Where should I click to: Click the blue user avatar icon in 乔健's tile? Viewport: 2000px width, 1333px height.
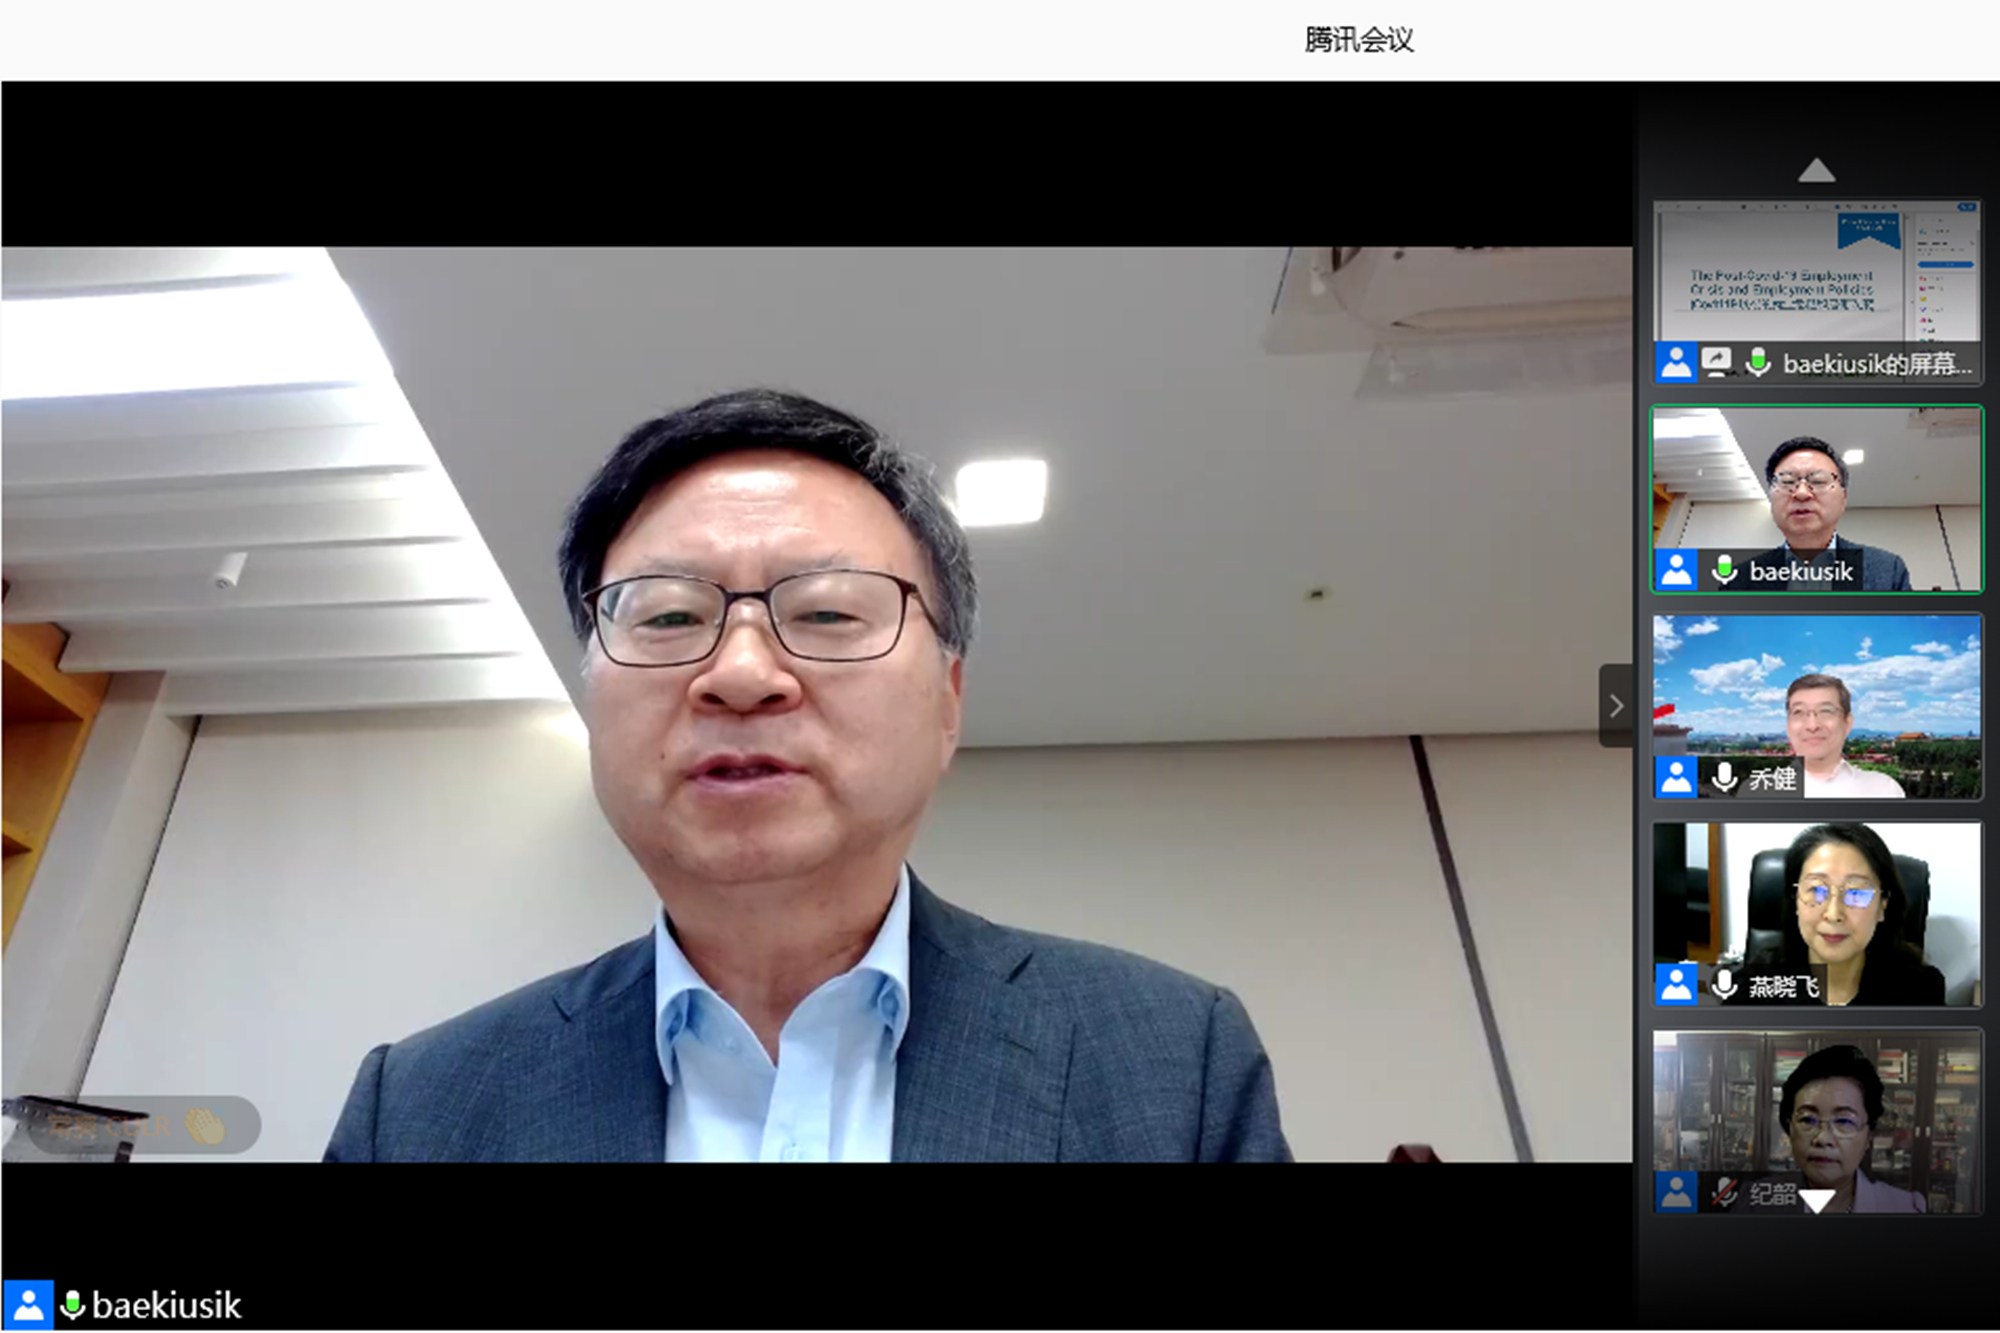point(1676,777)
